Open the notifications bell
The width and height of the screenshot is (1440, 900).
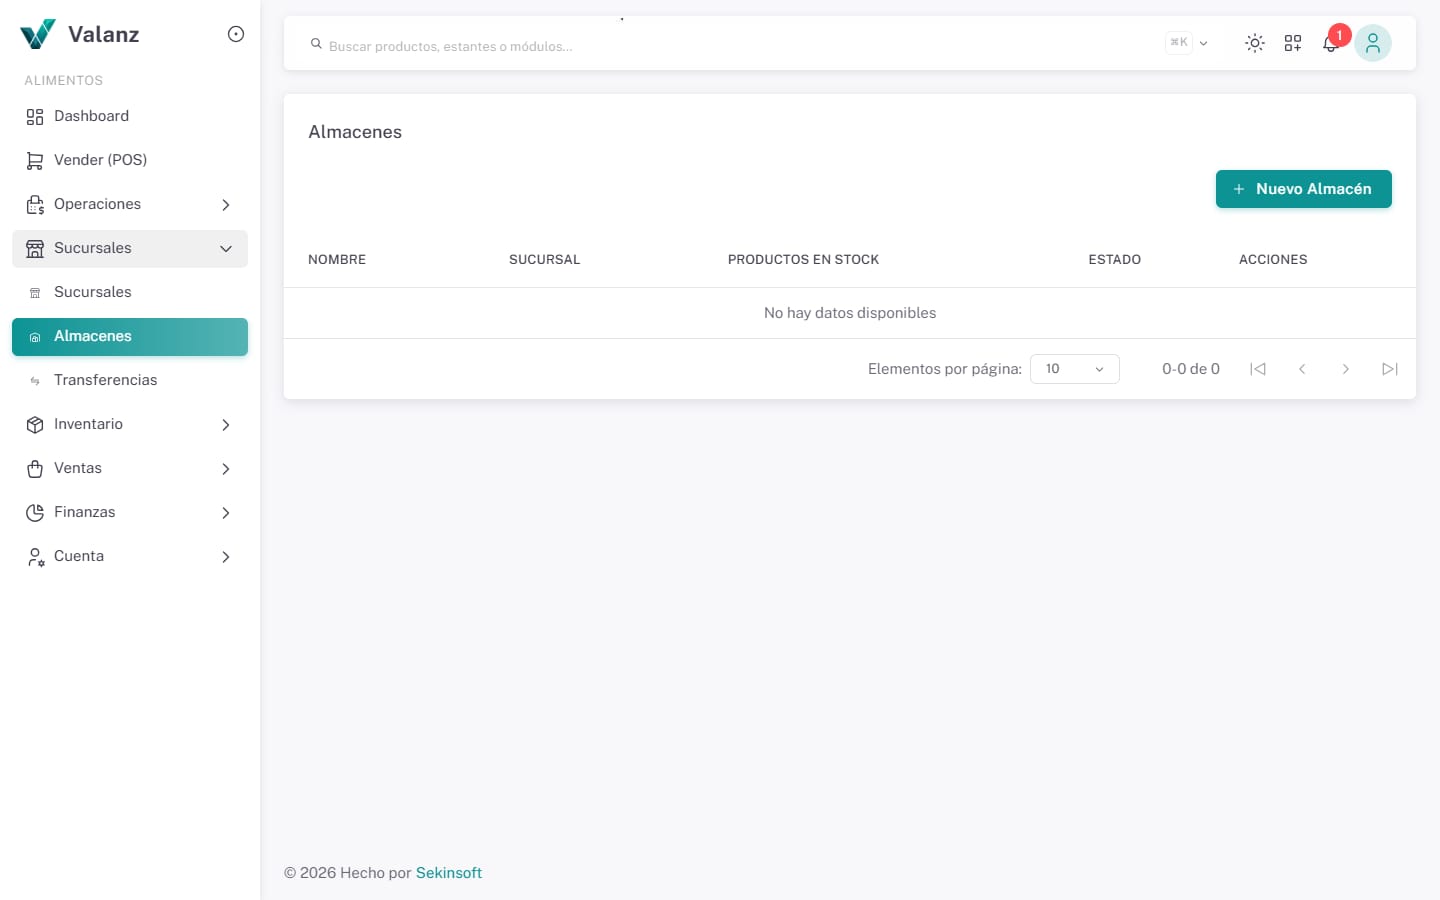1331,43
